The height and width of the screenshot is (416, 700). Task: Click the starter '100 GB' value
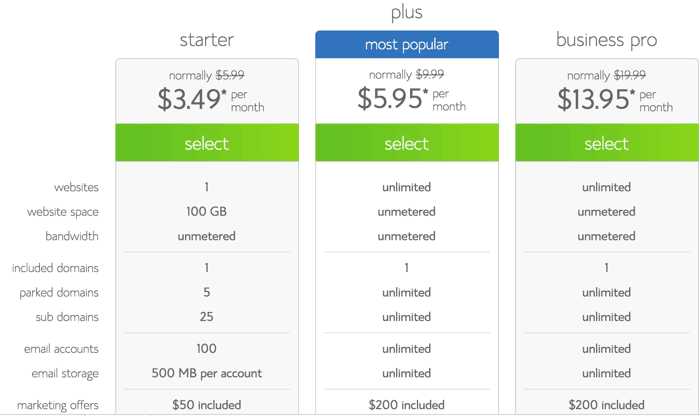point(207,211)
